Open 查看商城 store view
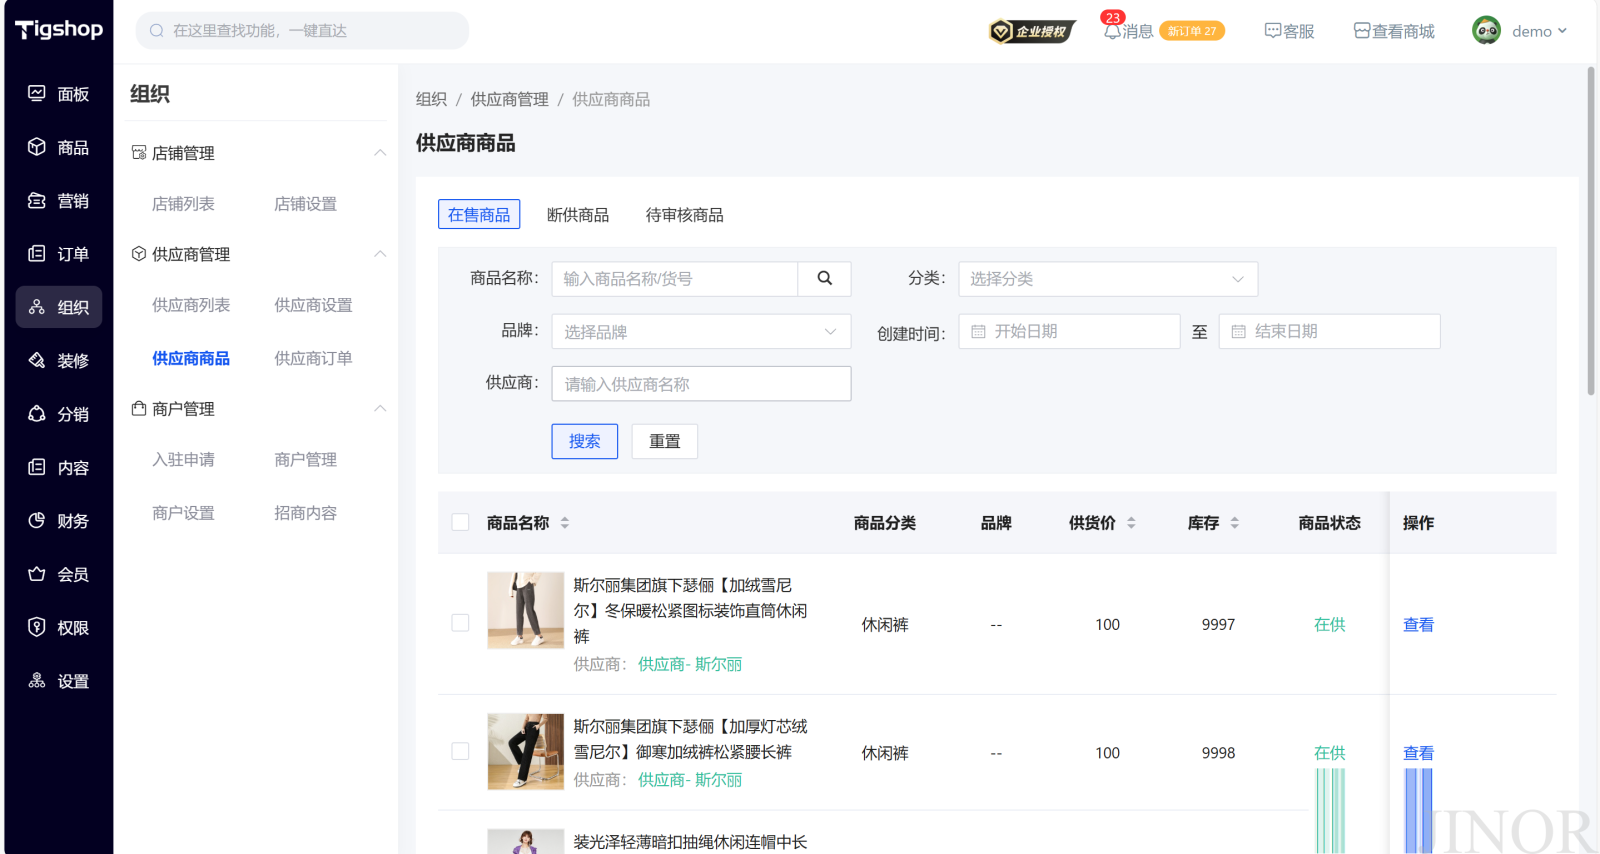This screenshot has width=1600, height=854. pos(1394,31)
